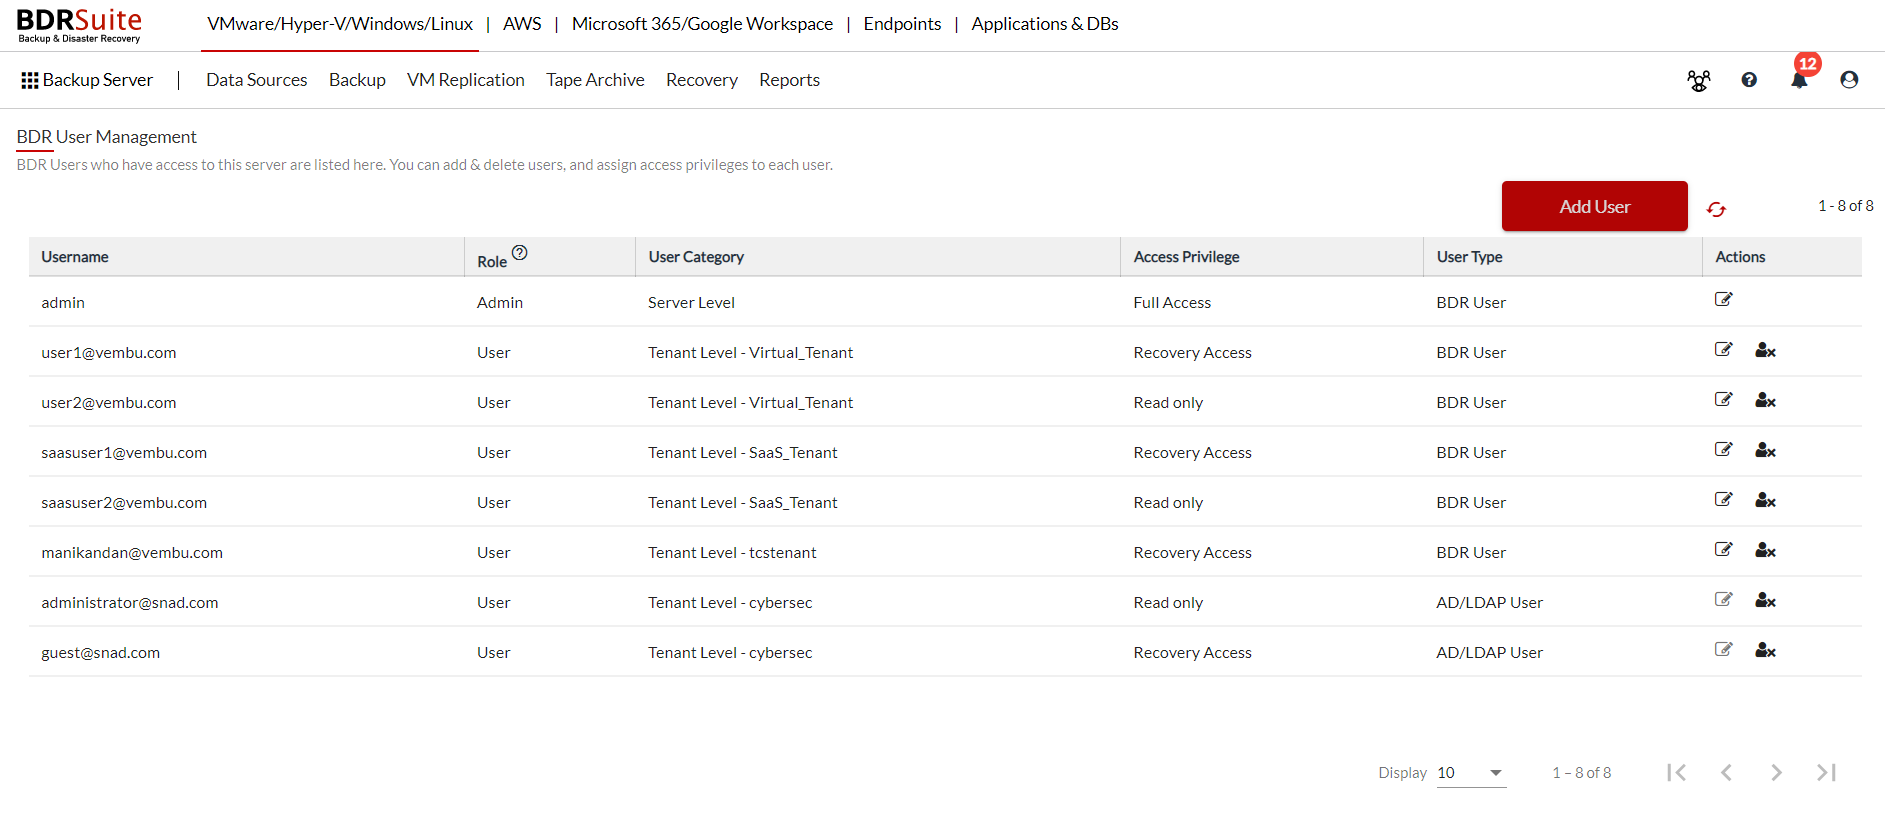Open the Data Sources menu
Viewport: 1885px width, 828px height.
pos(257,80)
